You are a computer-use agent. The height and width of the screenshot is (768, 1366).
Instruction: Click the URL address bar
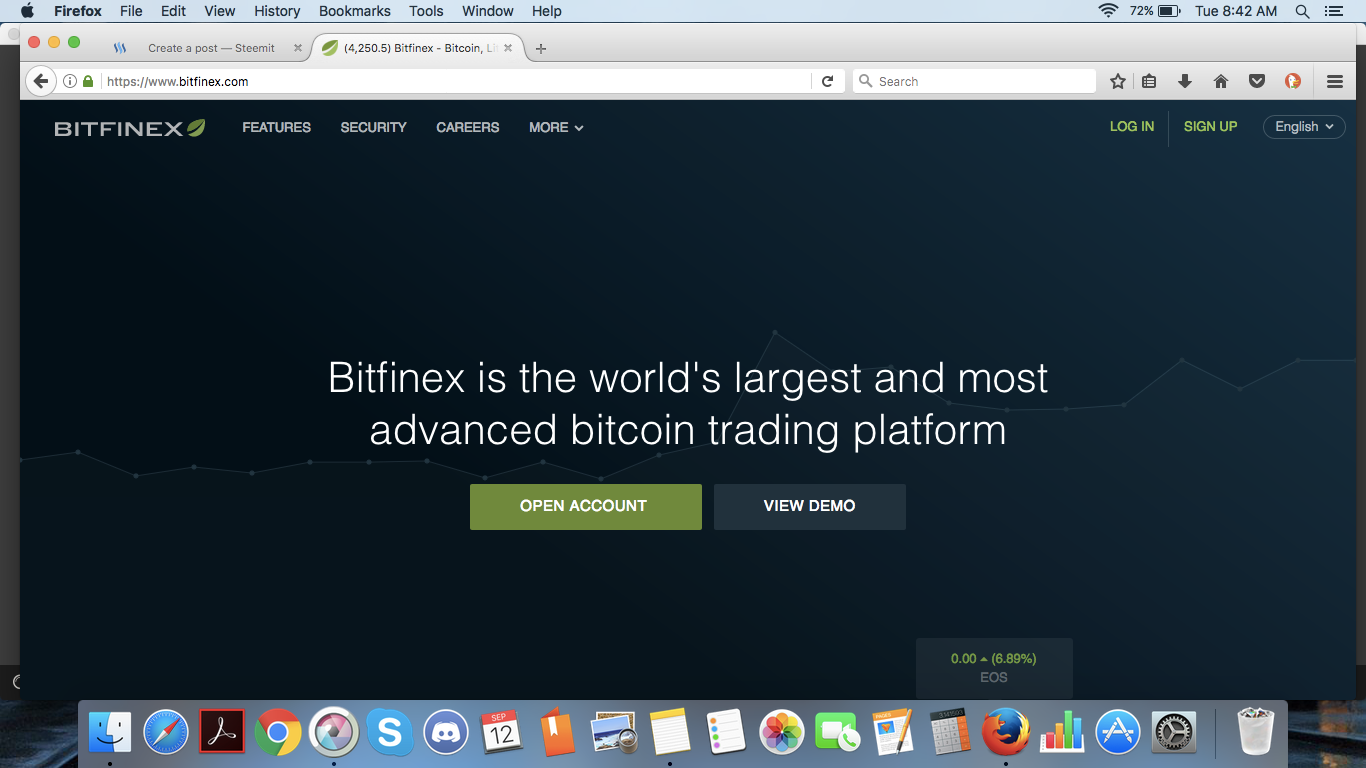(455, 81)
